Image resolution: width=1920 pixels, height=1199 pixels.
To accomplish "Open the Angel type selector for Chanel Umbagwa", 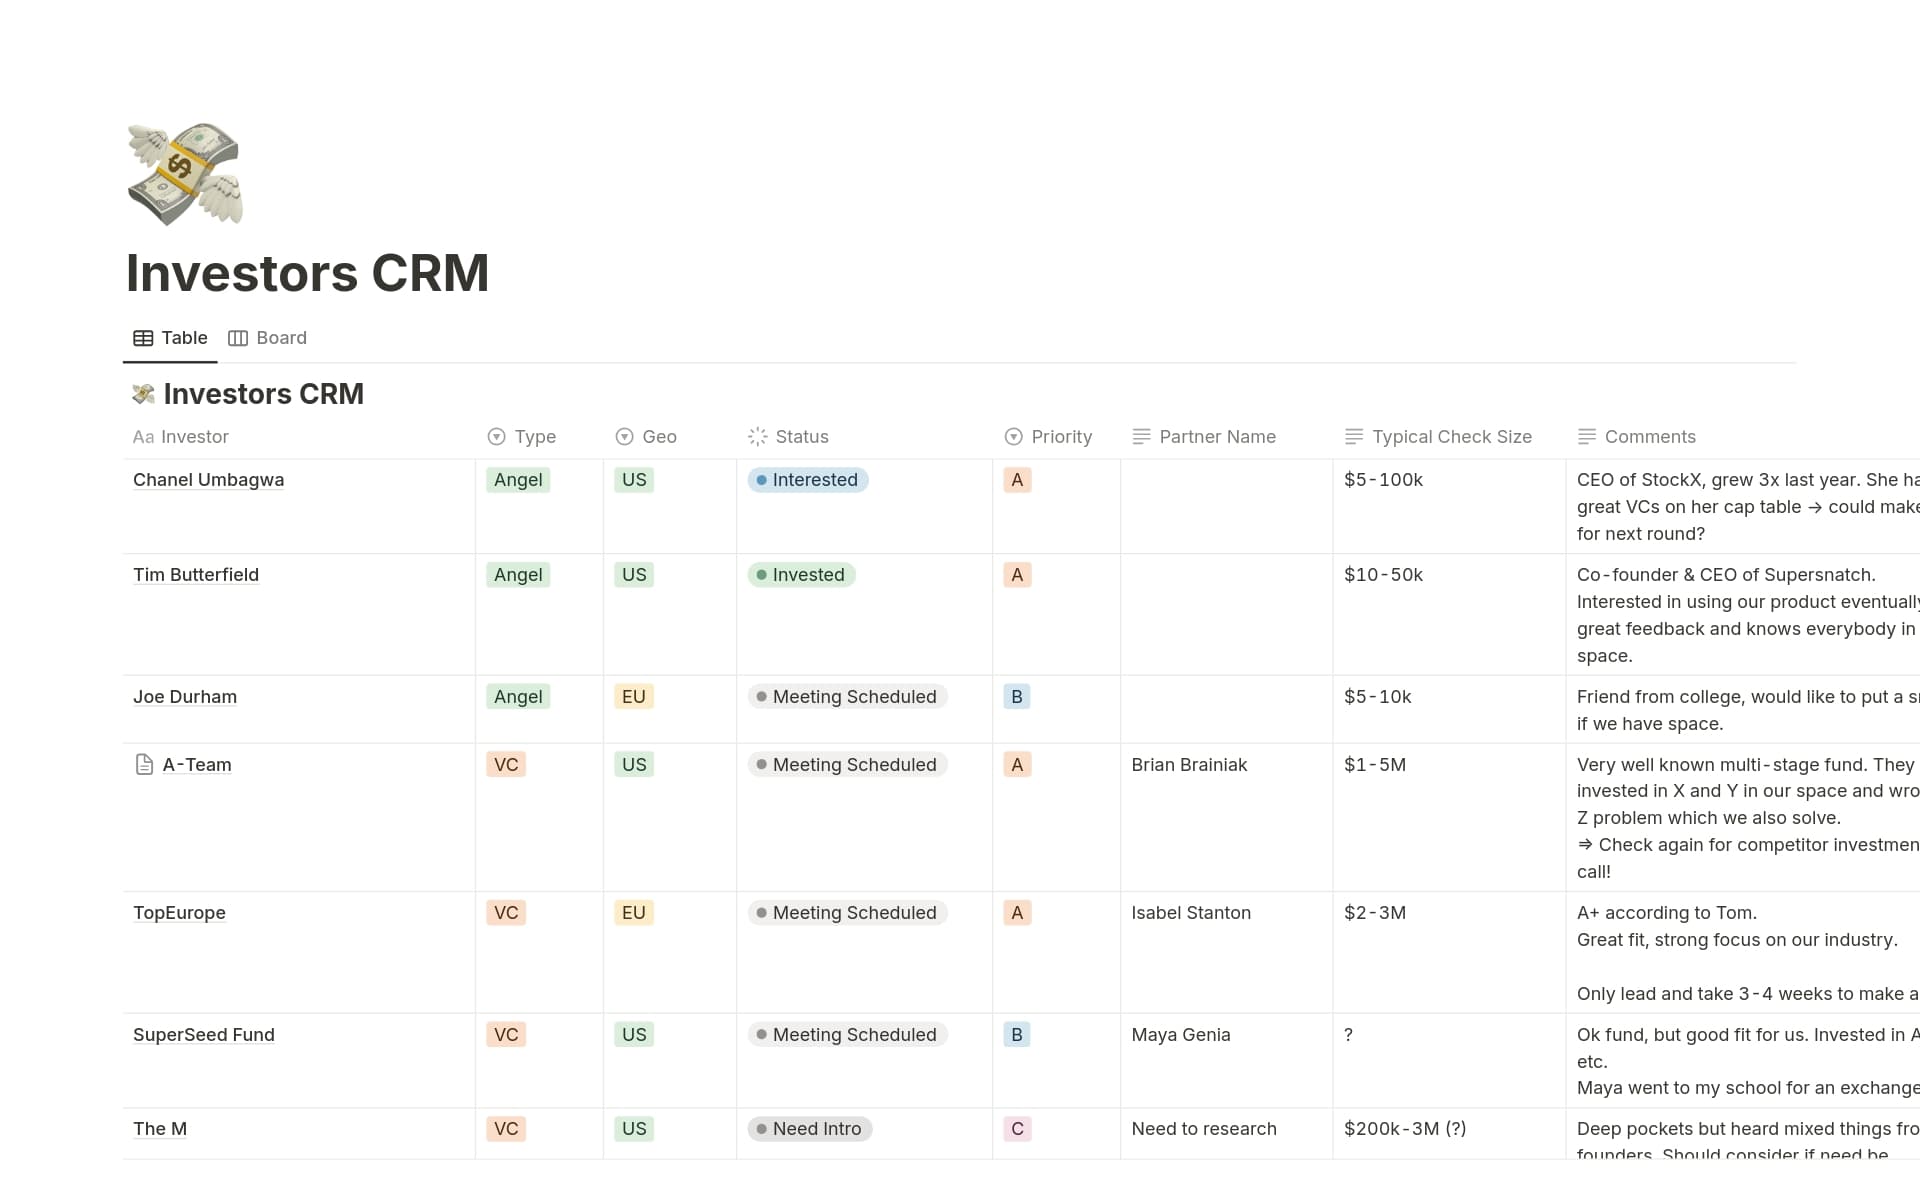I will pos(517,480).
